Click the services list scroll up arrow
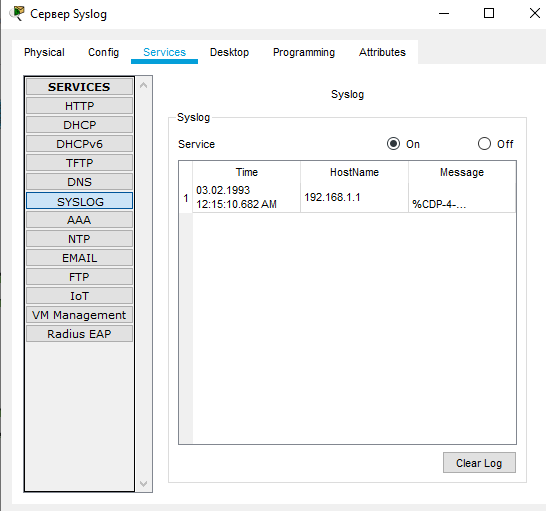Screen dimensions: 546x511 coord(143,85)
